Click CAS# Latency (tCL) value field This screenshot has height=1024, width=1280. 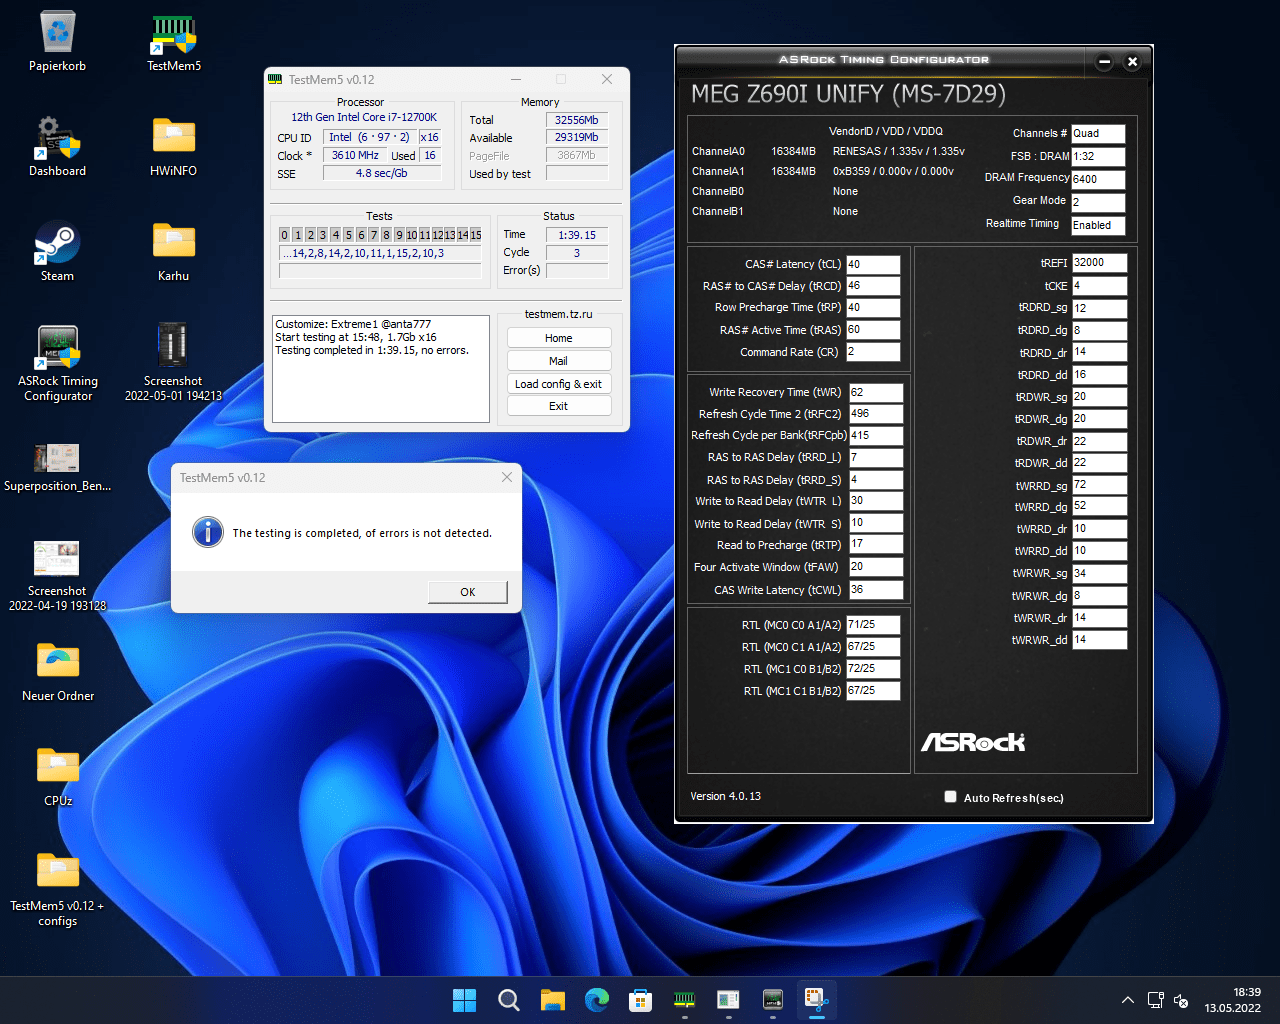click(x=873, y=264)
